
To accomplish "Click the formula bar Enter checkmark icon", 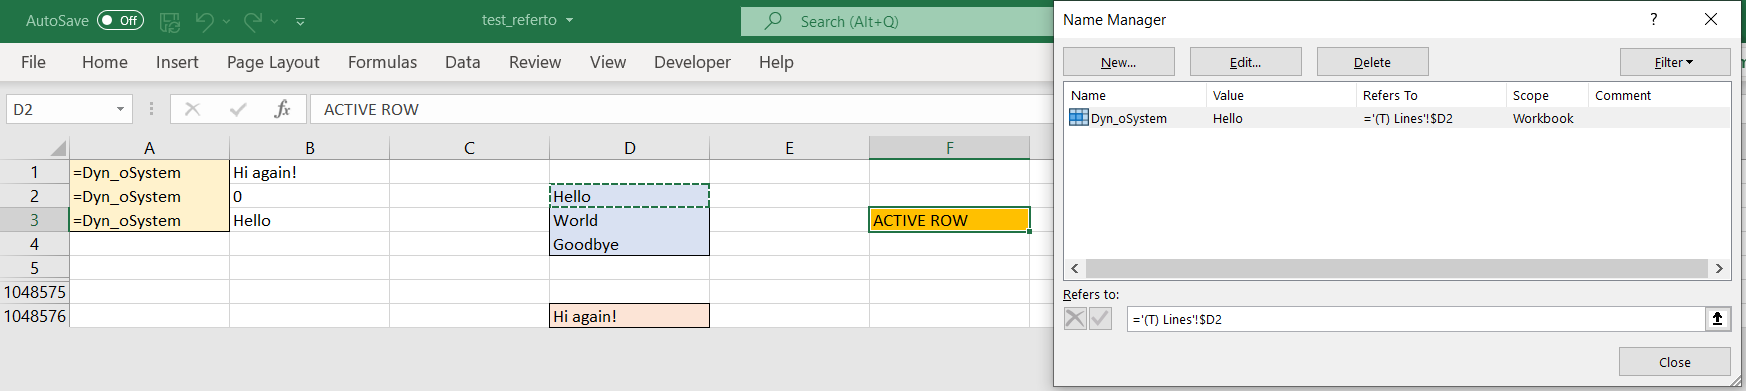I will point(237,109).
